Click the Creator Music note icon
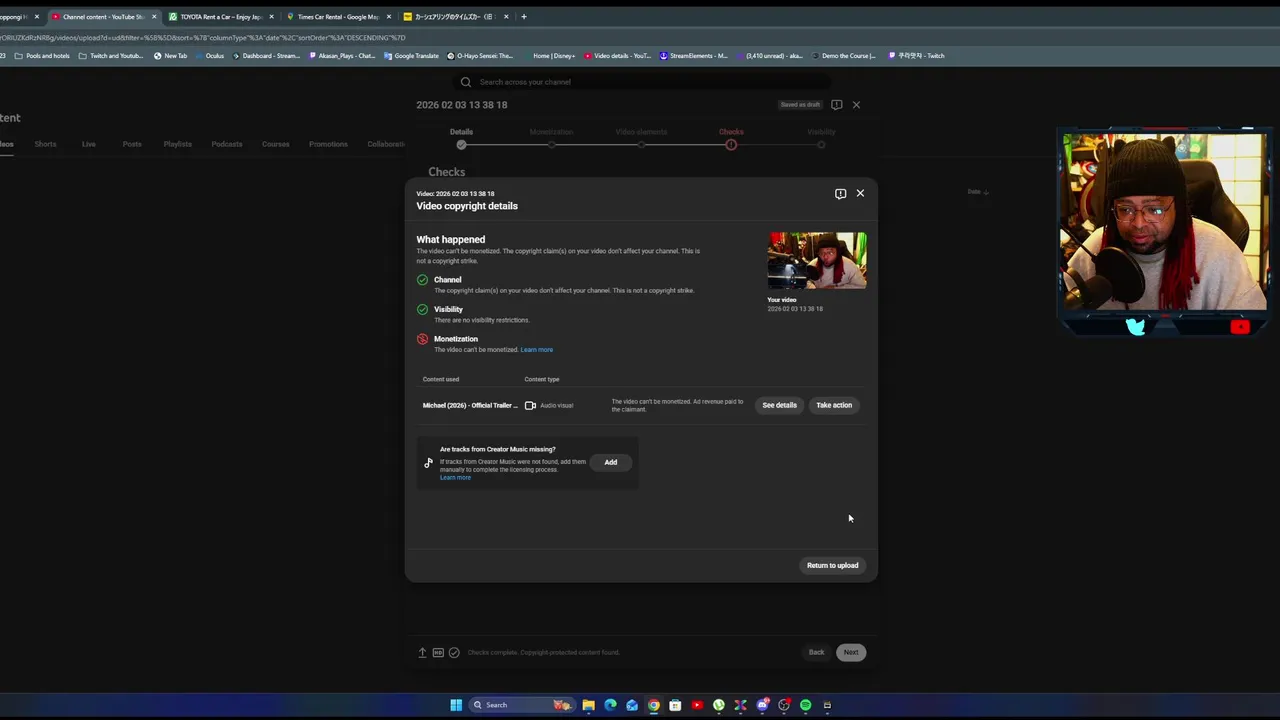1280x720 pixels. tap(428, 462)
